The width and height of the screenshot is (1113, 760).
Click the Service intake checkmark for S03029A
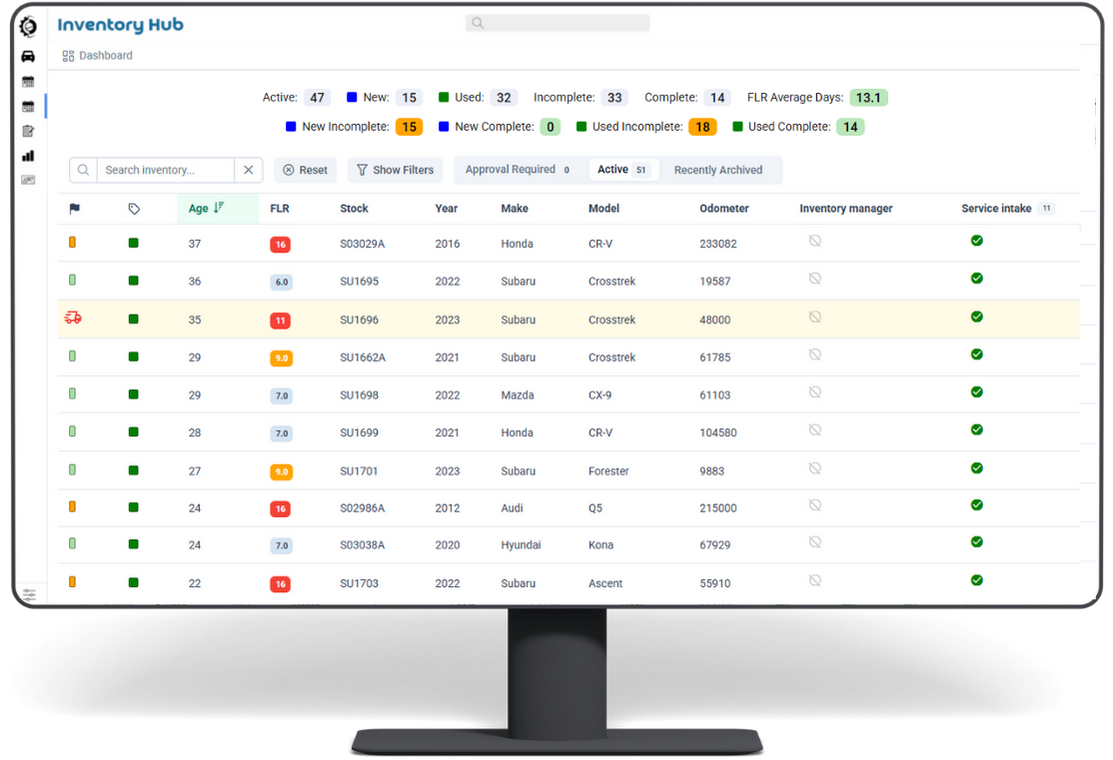pos(976,240)
